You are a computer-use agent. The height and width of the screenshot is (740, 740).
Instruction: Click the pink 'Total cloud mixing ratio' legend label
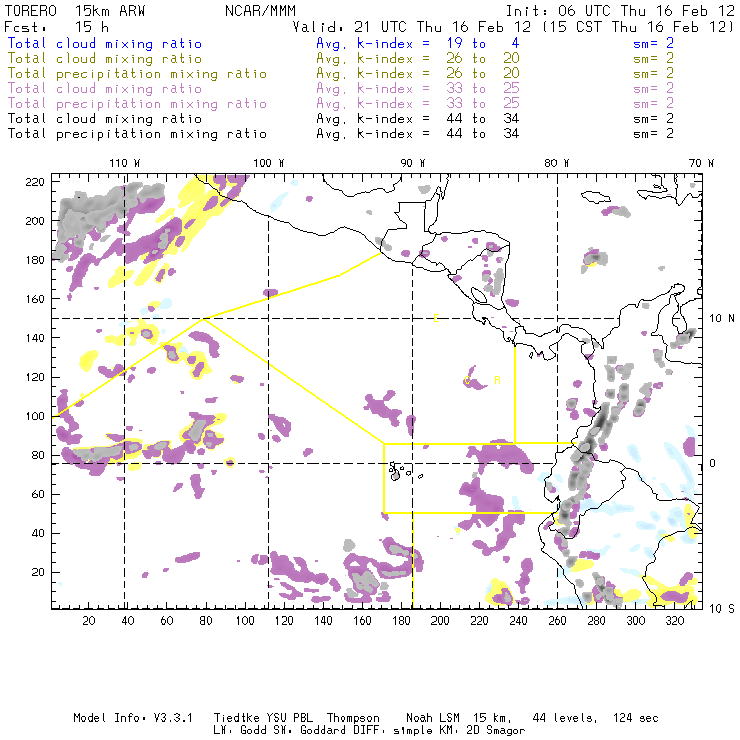coord(105,89)
